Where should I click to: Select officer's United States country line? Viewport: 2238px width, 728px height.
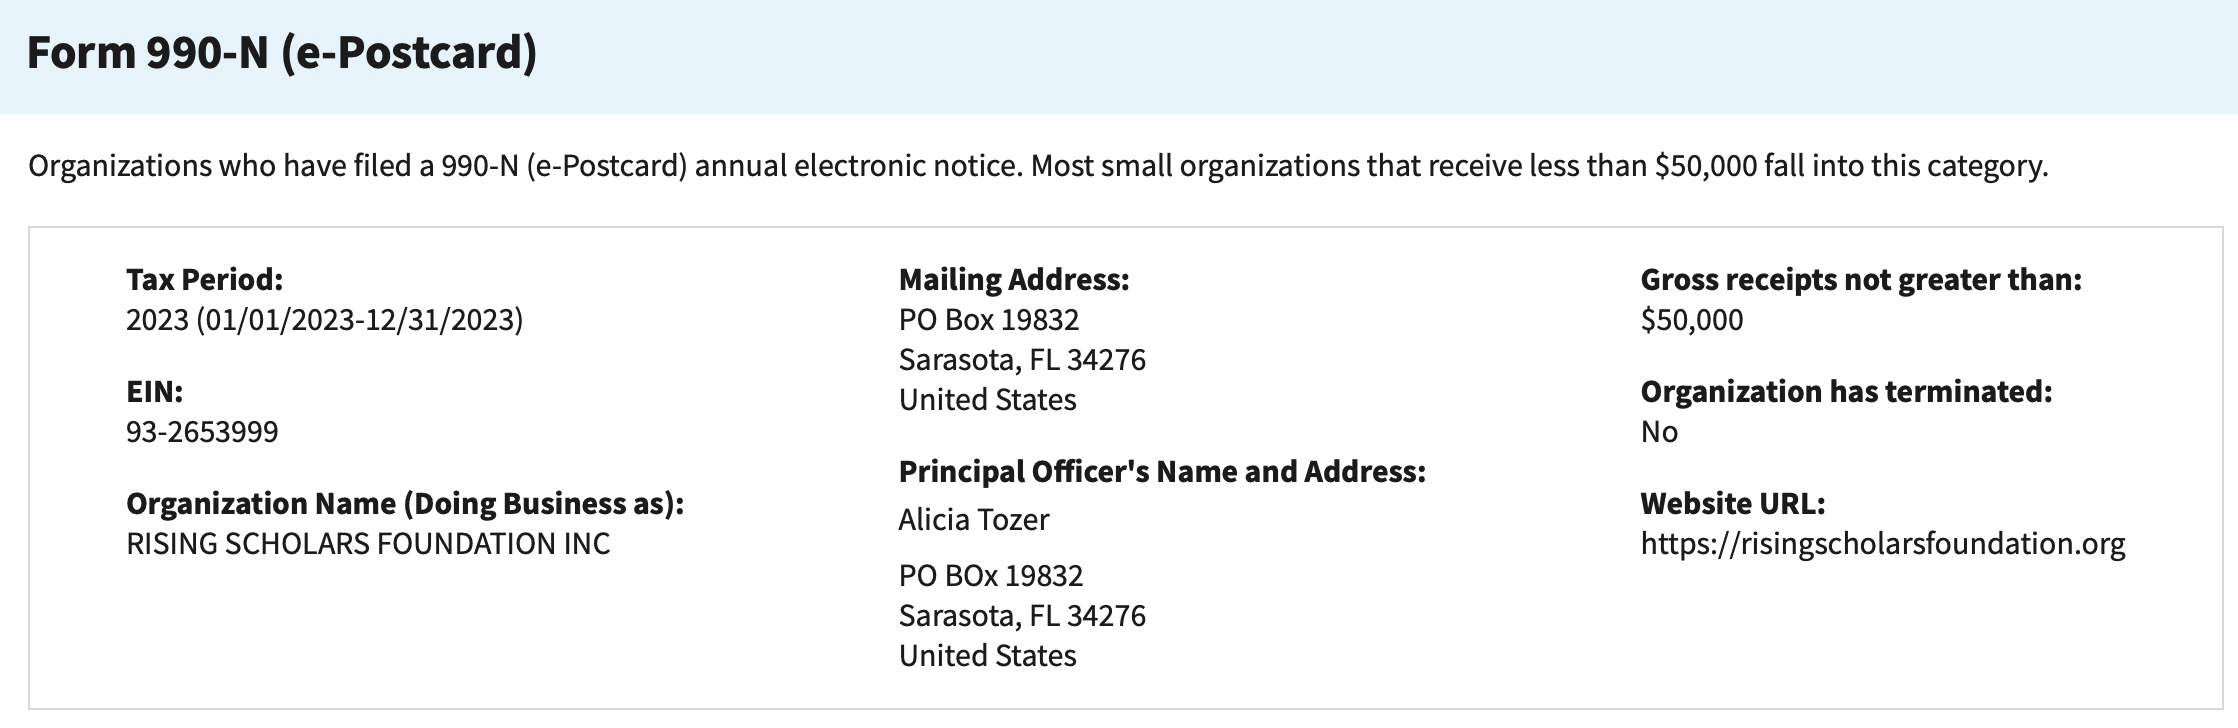[988, 656]
